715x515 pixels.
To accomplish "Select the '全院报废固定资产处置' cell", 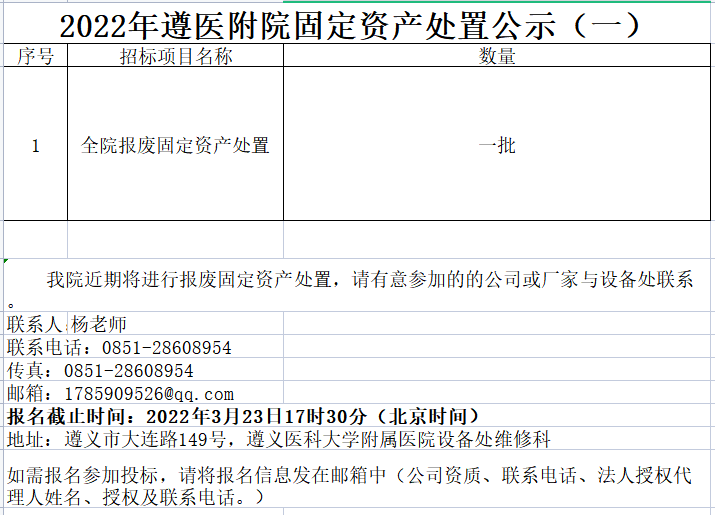I will tap(176, 144).
